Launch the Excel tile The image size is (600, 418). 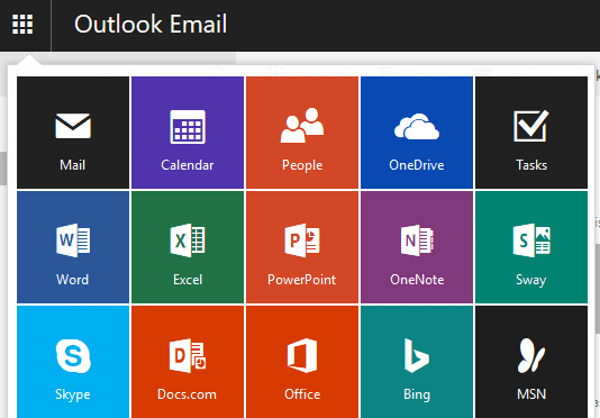(x=188, y=247)
